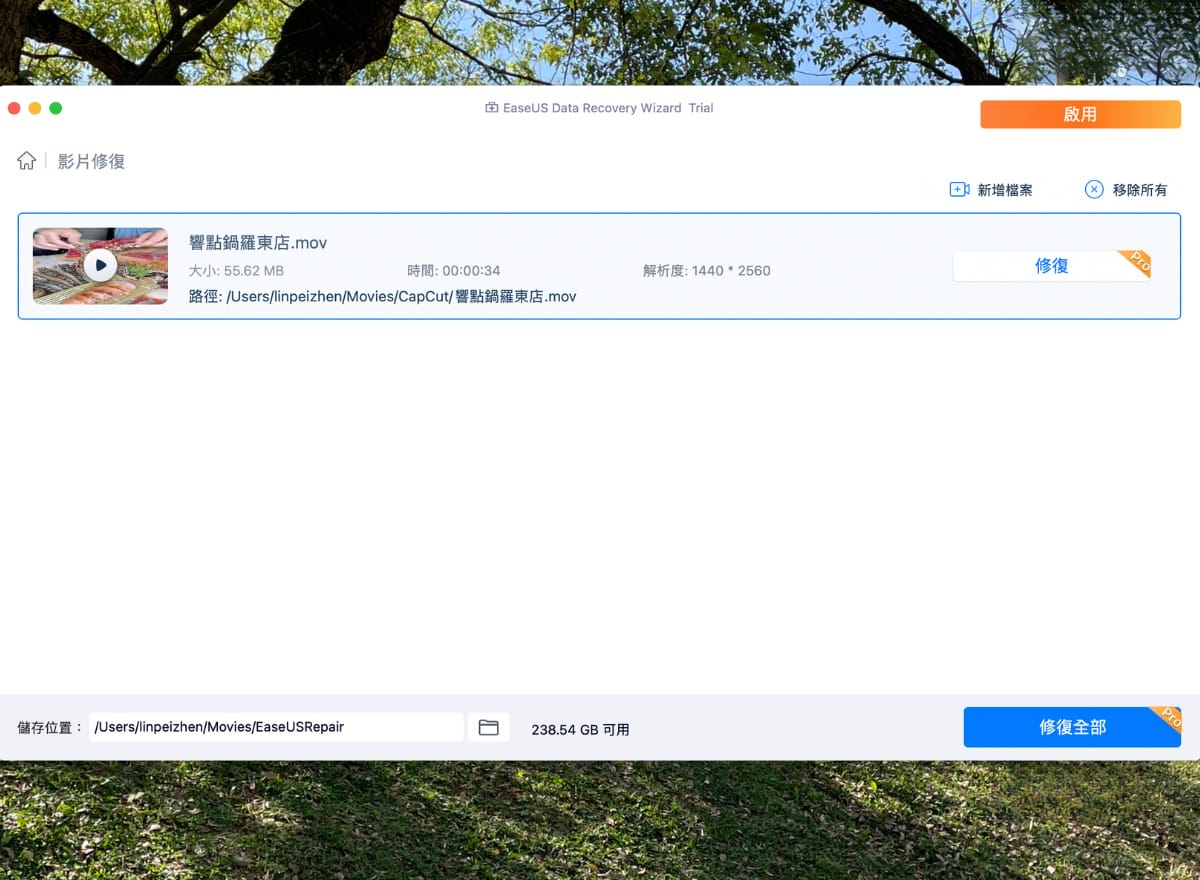The image size is (1200, 880).
Task: Minimize the window with the yellow button
Action: click(x=35, y=108)
